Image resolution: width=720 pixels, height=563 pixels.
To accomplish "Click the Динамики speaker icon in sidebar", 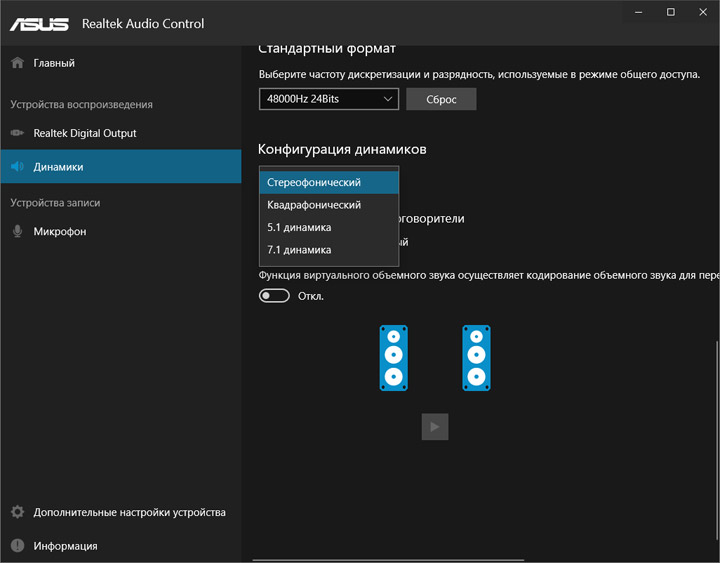I will coord(17,167).
